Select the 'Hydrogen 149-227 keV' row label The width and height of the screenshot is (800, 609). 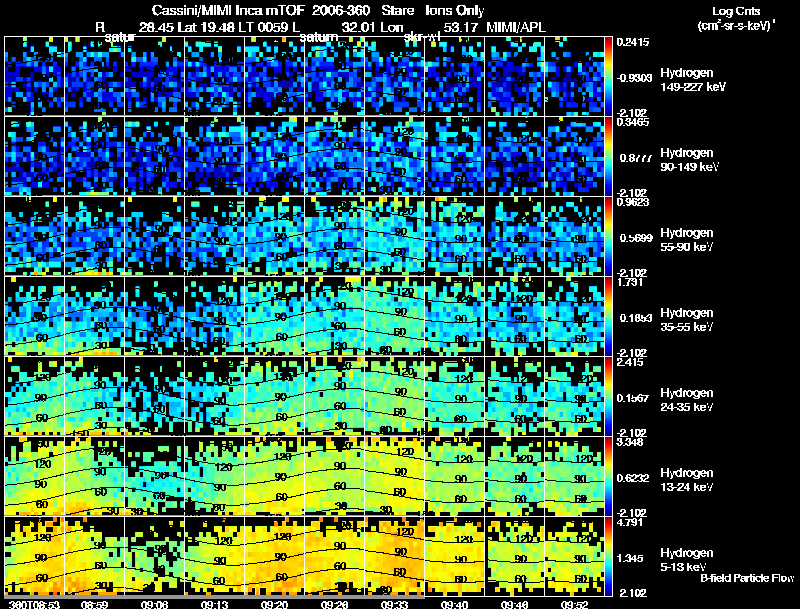click(x=693, y=80)
